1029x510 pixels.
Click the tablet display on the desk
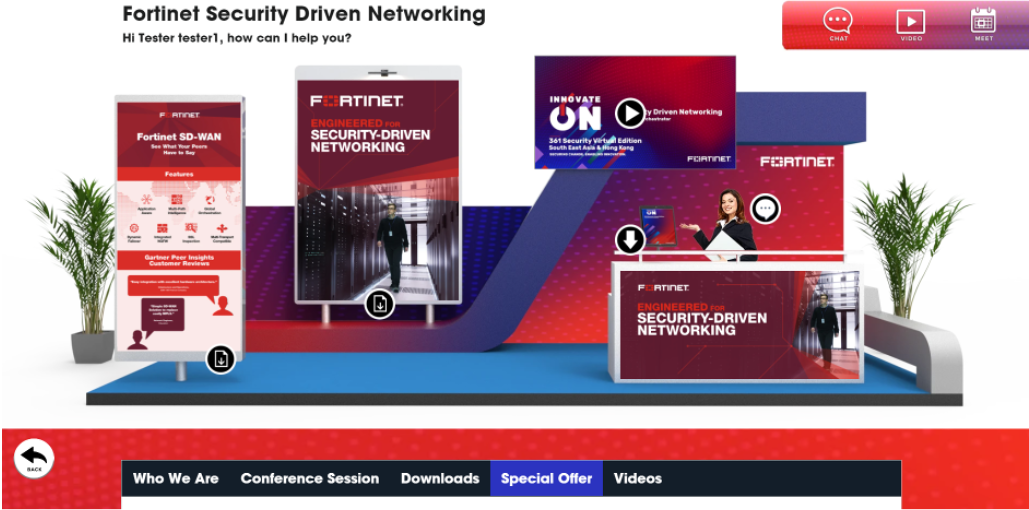click(657, 226)
